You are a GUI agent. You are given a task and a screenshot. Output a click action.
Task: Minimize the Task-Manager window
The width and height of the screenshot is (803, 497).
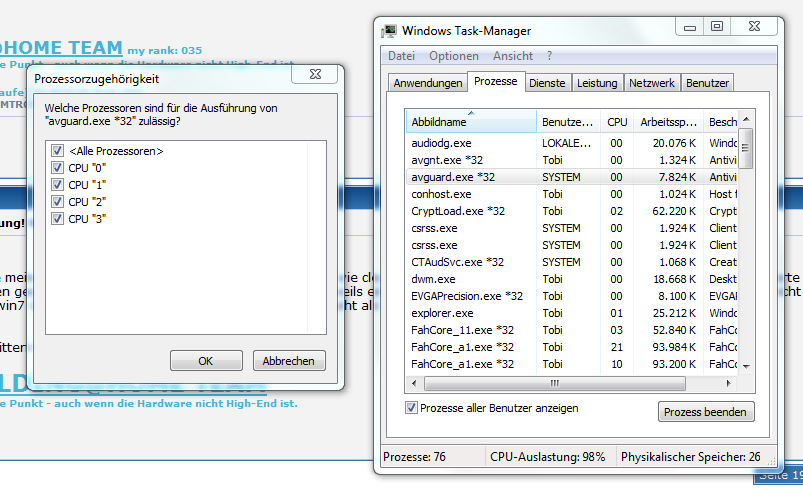(x=690, y=27)
